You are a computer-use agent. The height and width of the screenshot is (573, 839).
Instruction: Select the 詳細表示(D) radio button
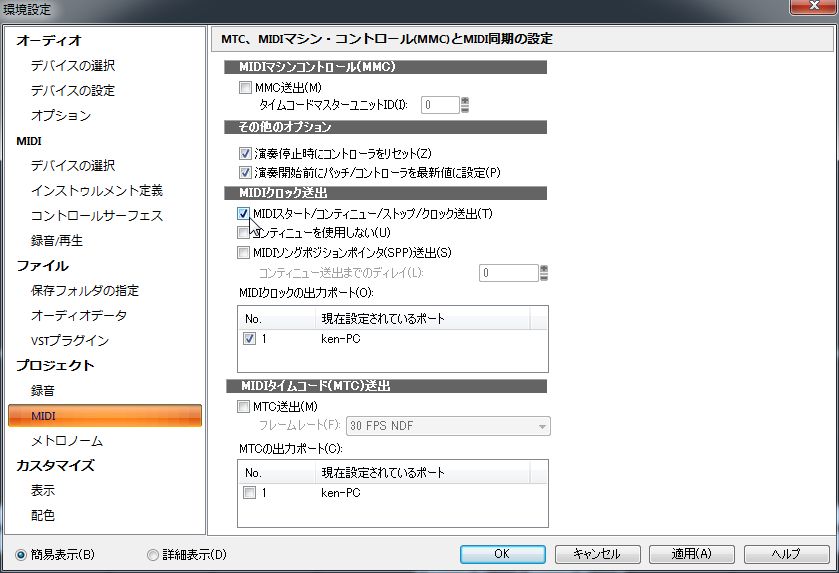[152, 555]
